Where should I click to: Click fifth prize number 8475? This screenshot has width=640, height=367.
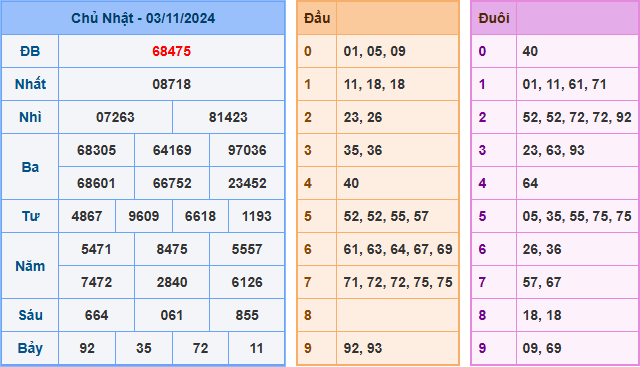172,249
